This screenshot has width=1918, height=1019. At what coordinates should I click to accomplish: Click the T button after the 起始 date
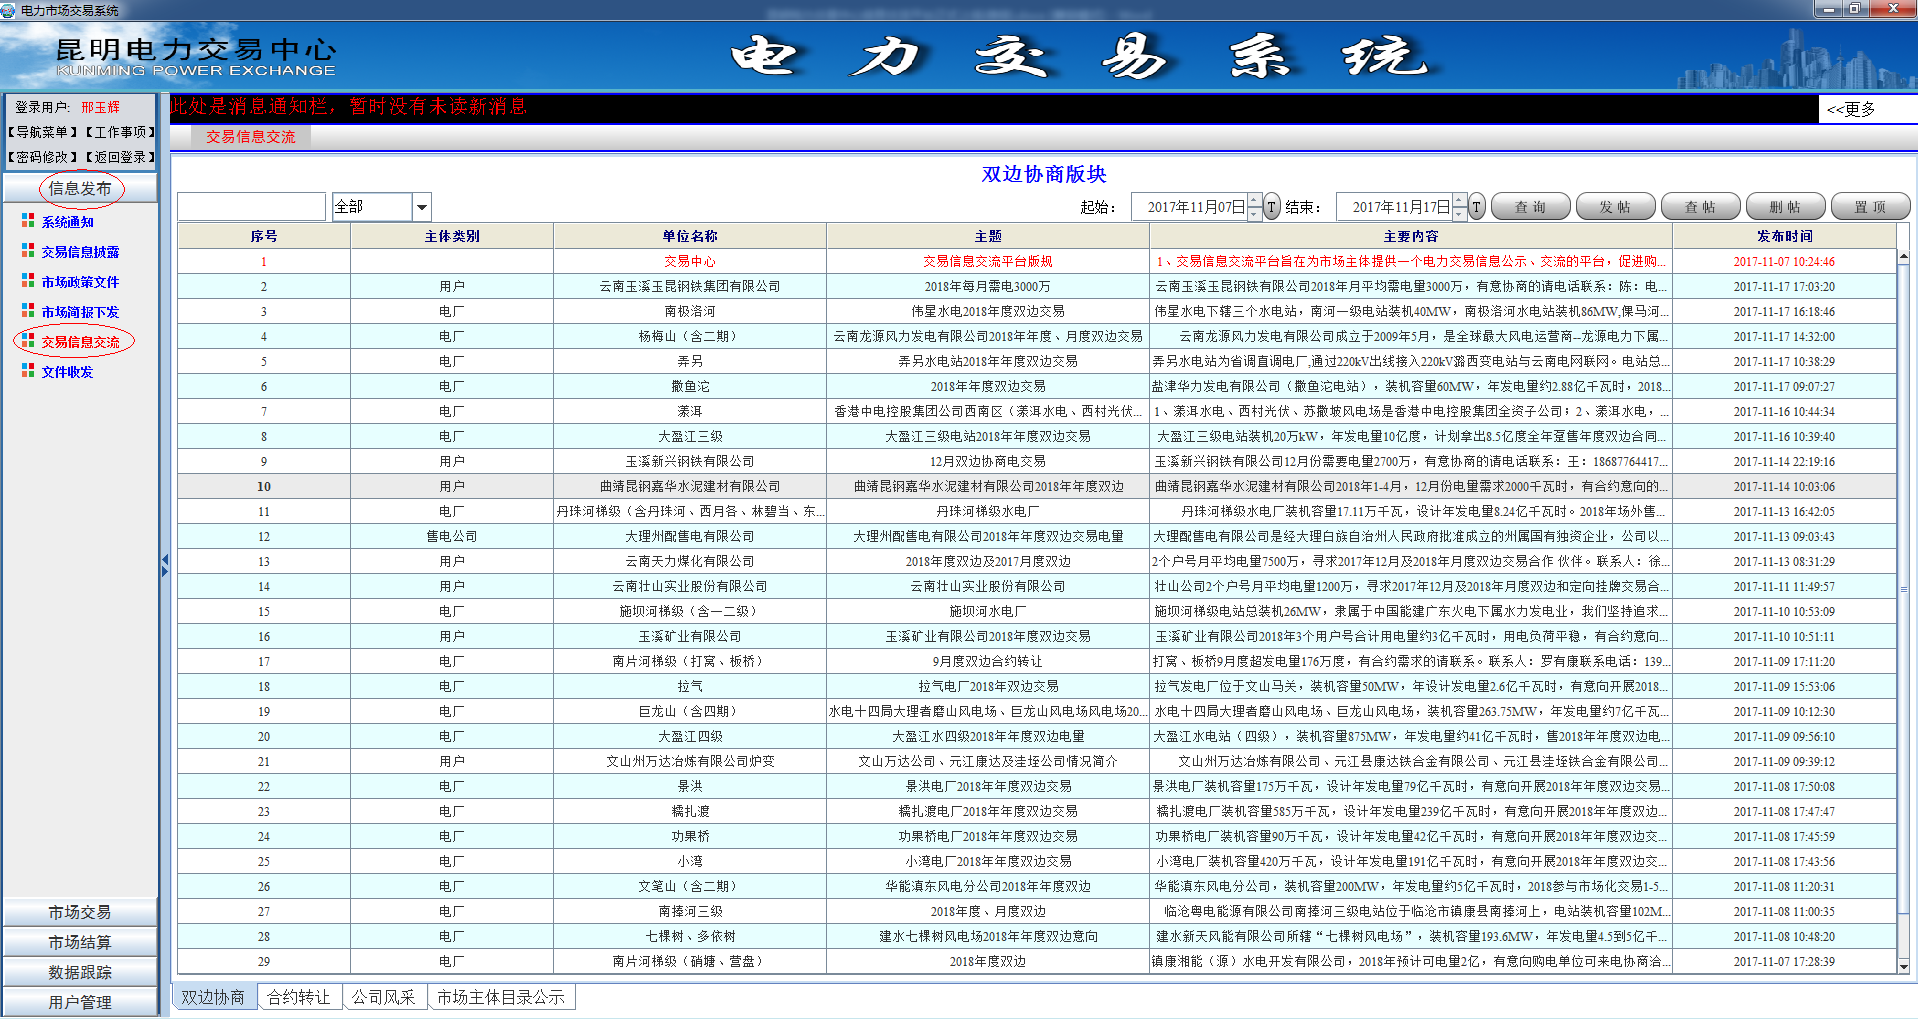point(1272,207)
